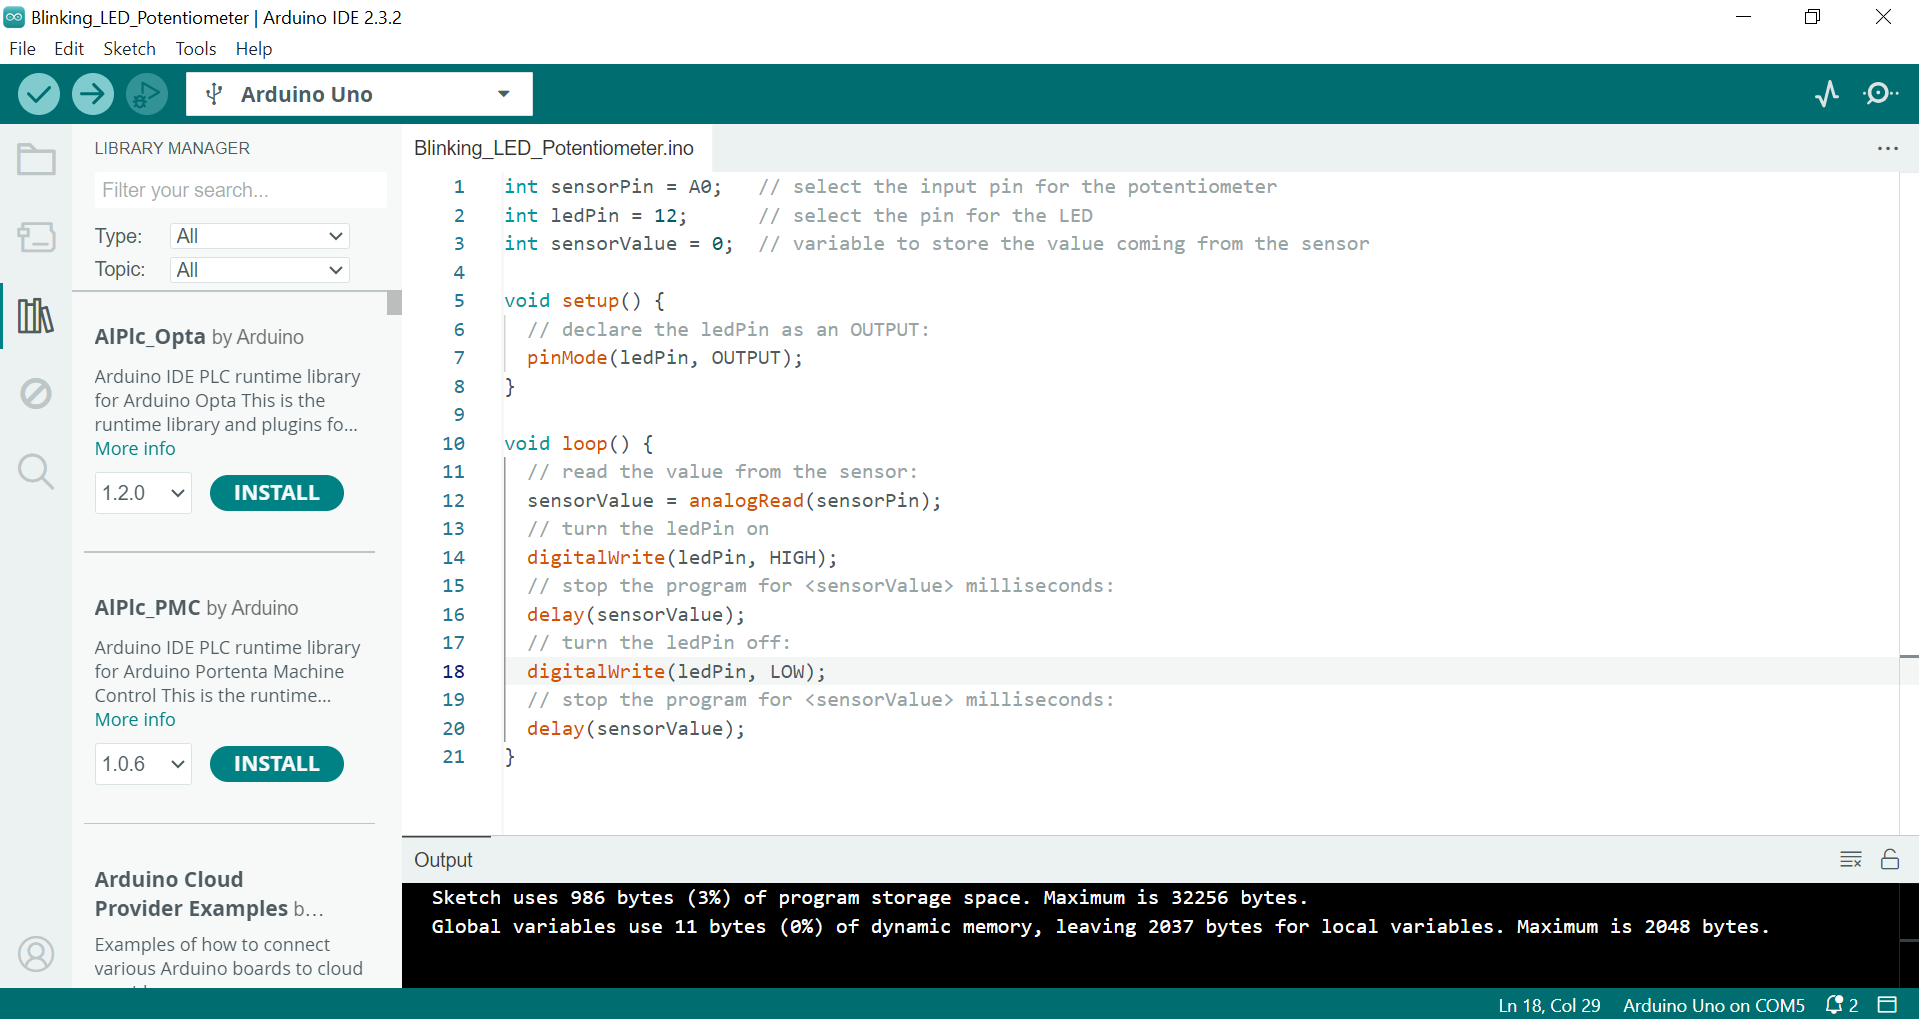Open More info for AIPlc_Opta
This screenshot has height=1019, width=1919.
[135, 449]
